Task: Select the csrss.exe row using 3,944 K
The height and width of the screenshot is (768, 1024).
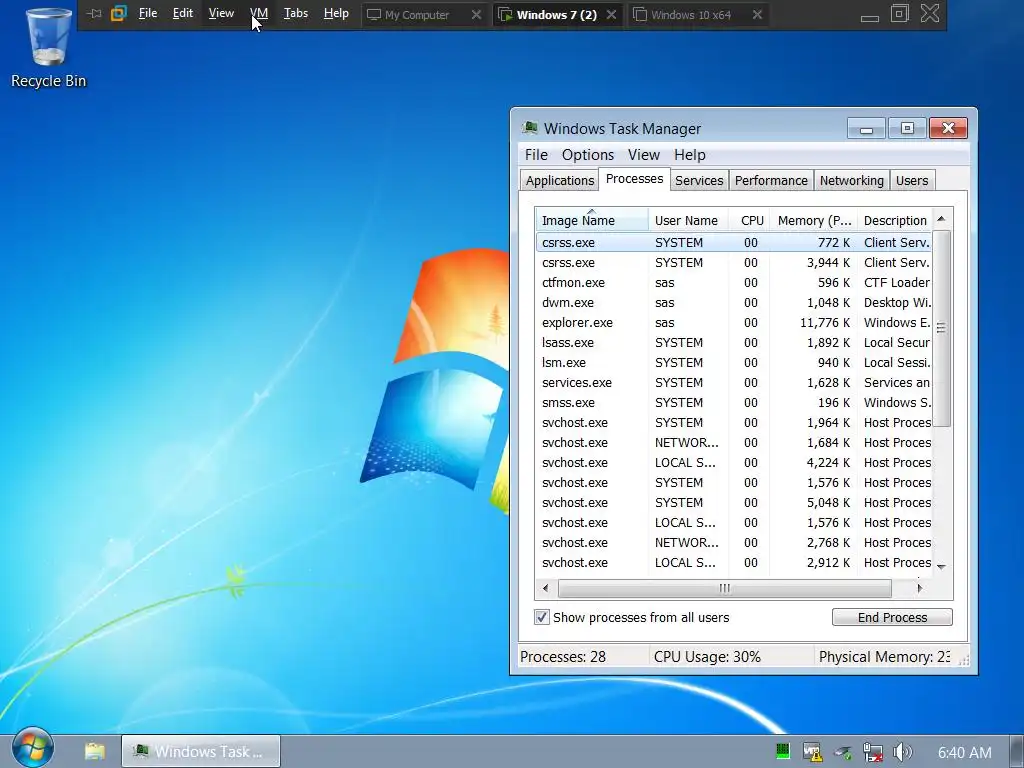Action: point(734,263)
